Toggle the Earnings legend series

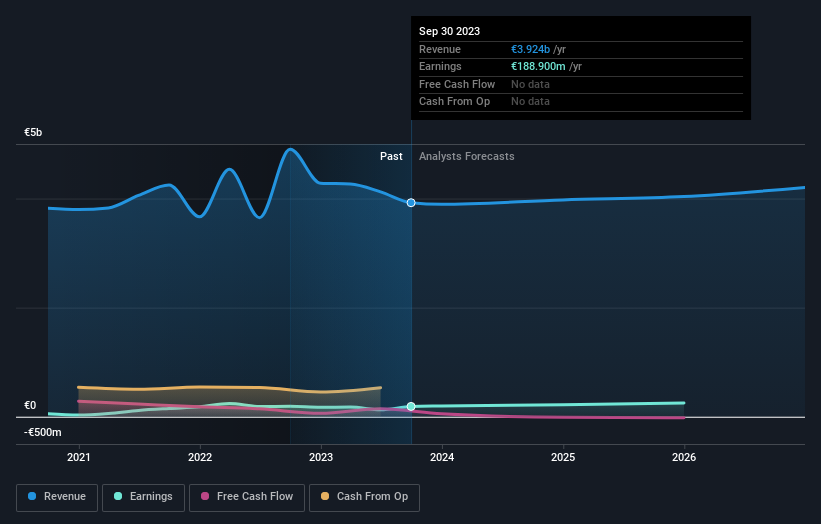click(x=143, y=497)
